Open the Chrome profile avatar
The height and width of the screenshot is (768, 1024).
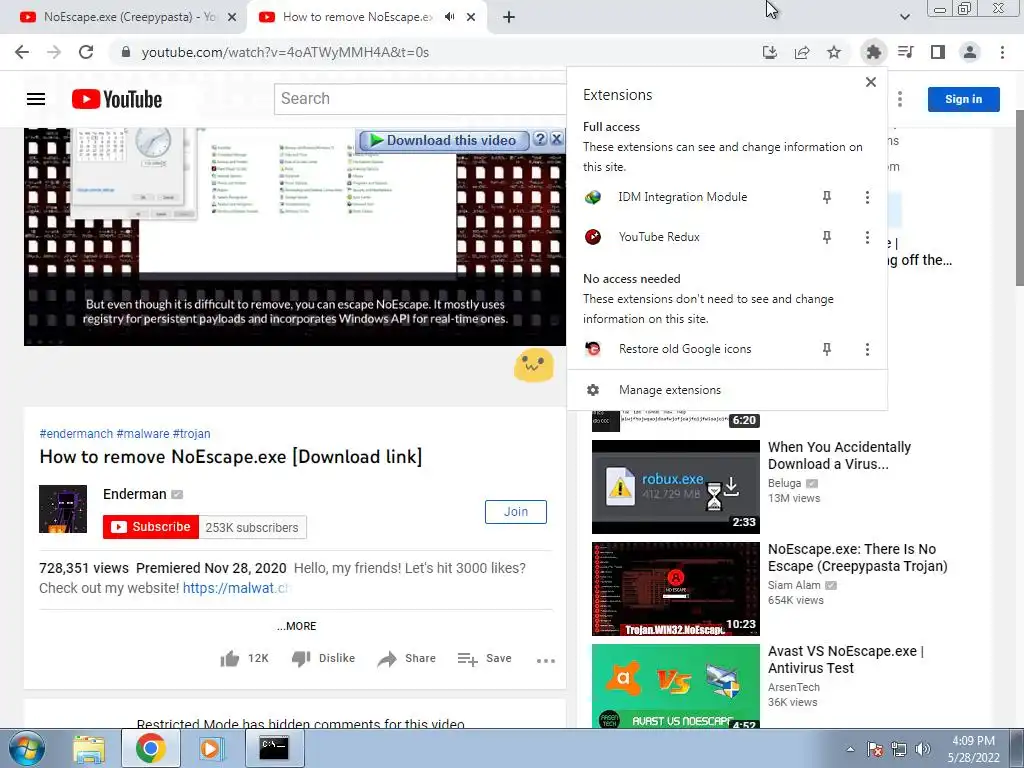pyautogui.click(x=970, y=52)
